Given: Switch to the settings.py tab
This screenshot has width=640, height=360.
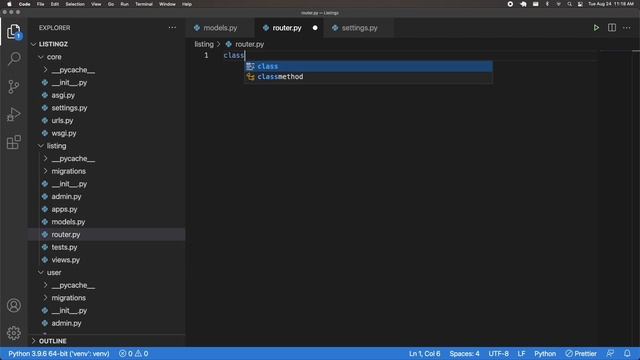Looking at the screenshot, I should pos(359,28).
